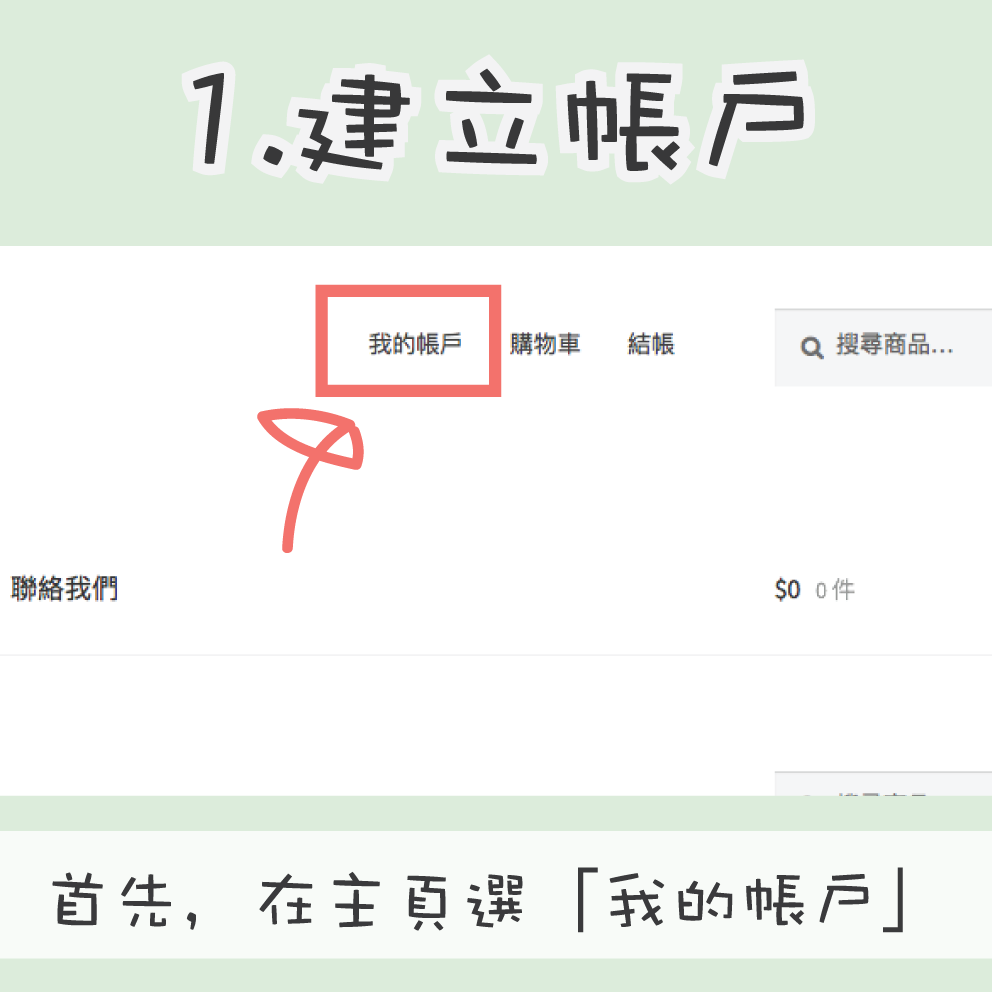This screenshot has height=992, width=992.
Task: Click the 首先 text in bottom caption
Action: 112,900
